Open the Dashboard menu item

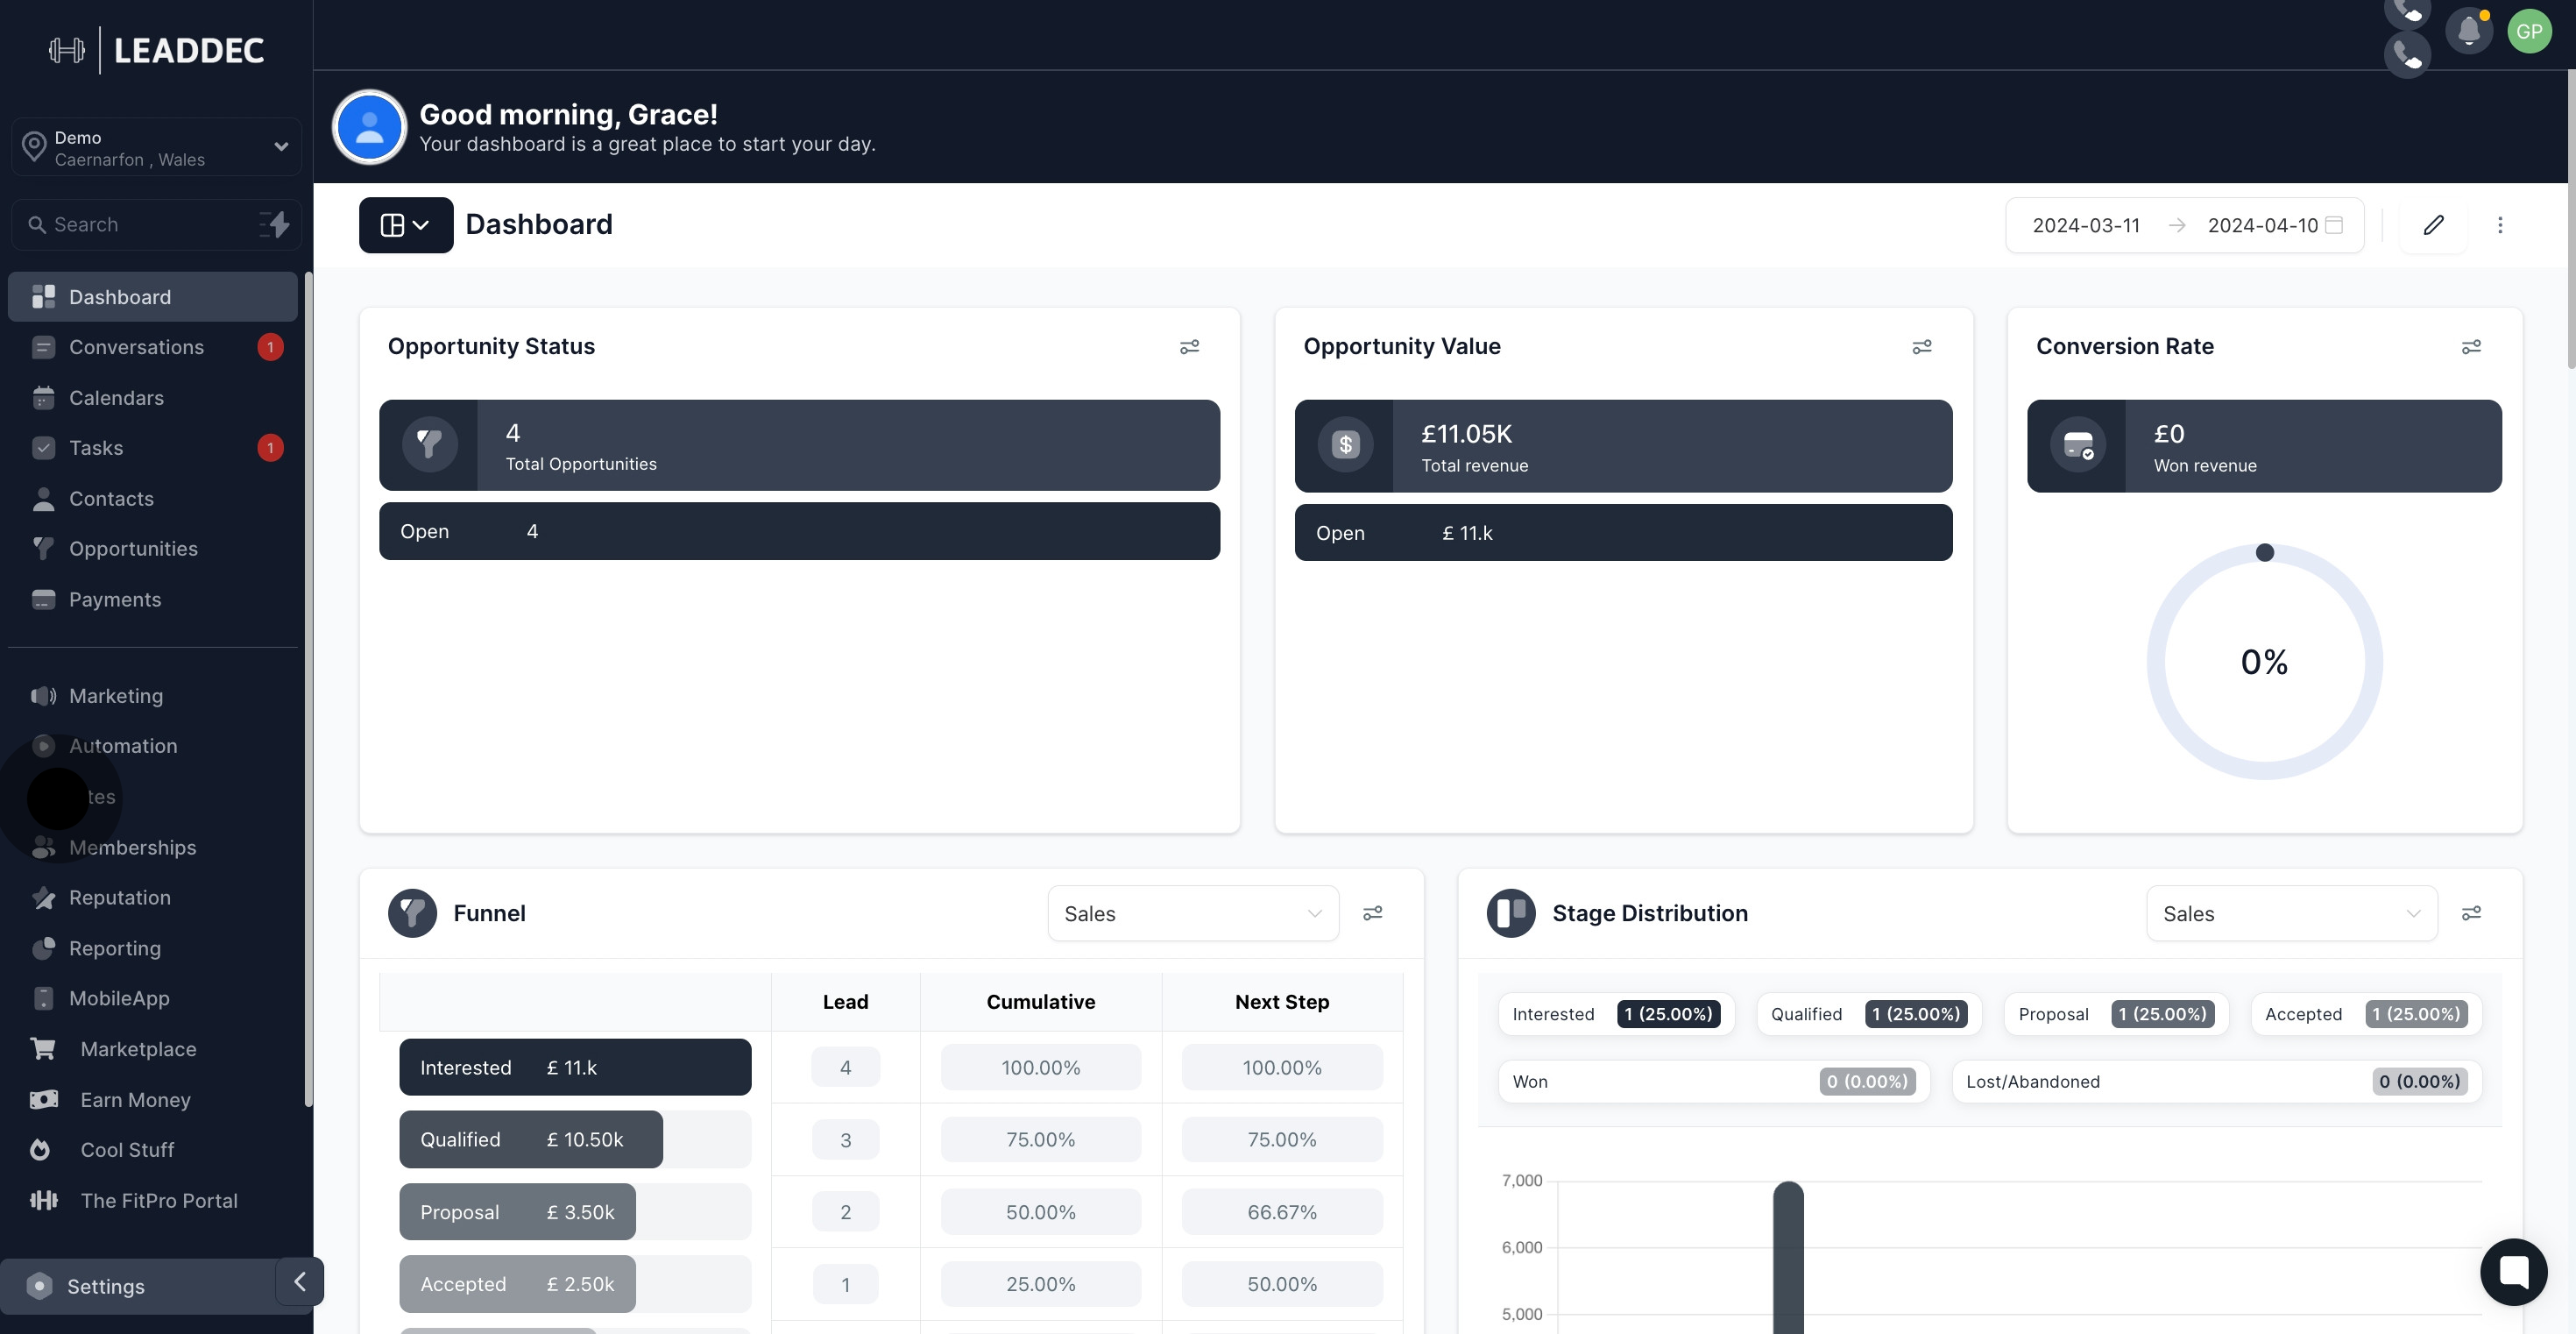pyautogui.click(x=152, y=297)
